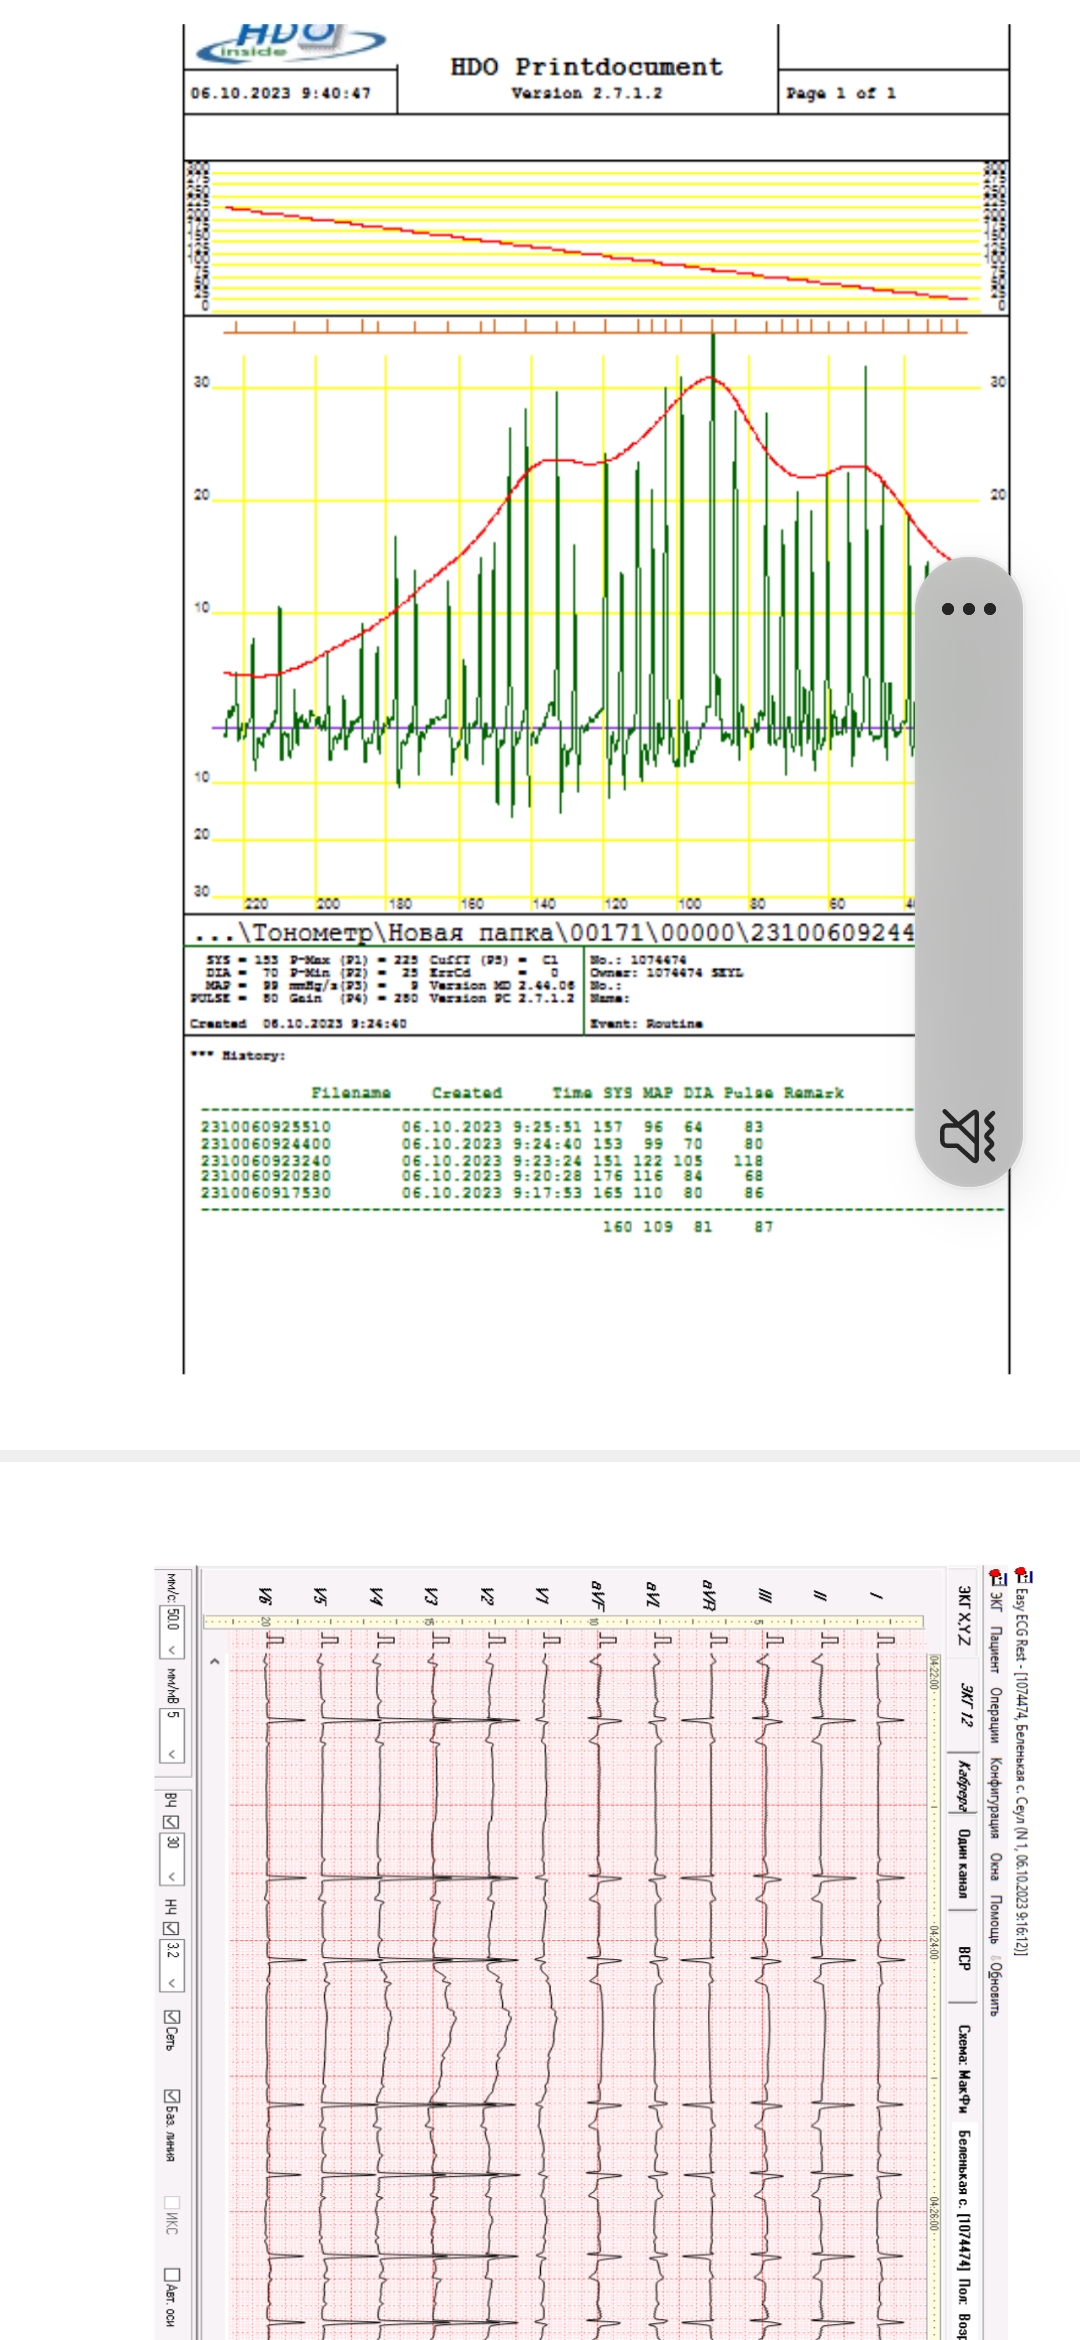
Task: Click the 04:24:00 time marker
Action: (x=933, y=1943)
